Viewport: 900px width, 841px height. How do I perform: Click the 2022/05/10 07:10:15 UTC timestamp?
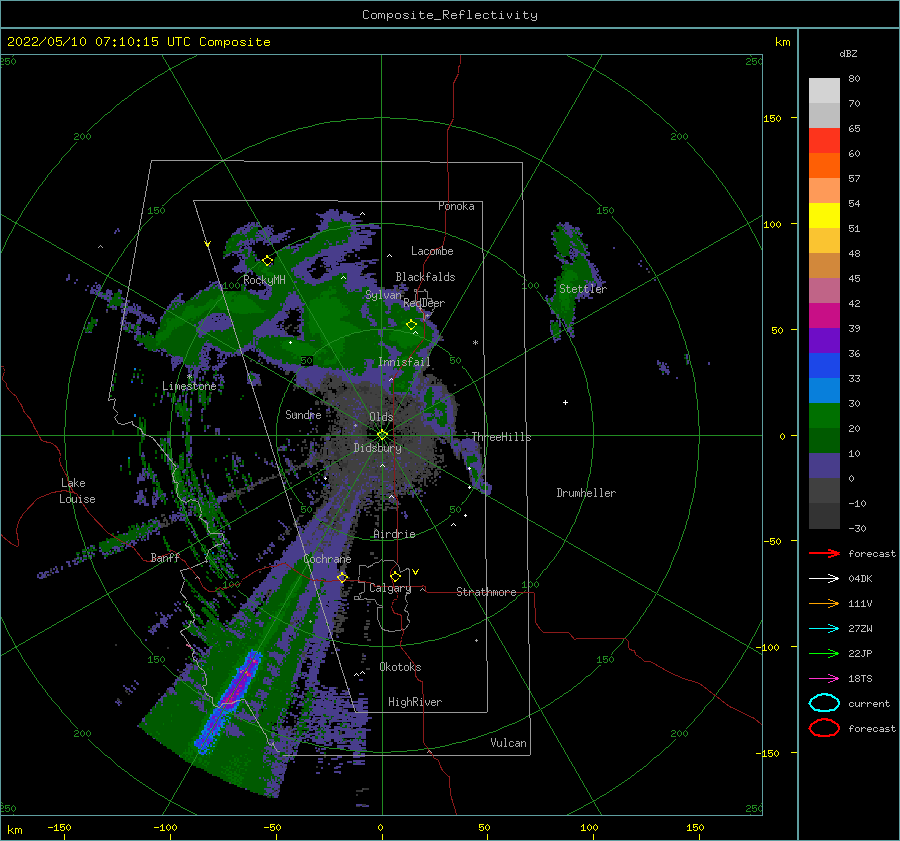click(99, 42)
